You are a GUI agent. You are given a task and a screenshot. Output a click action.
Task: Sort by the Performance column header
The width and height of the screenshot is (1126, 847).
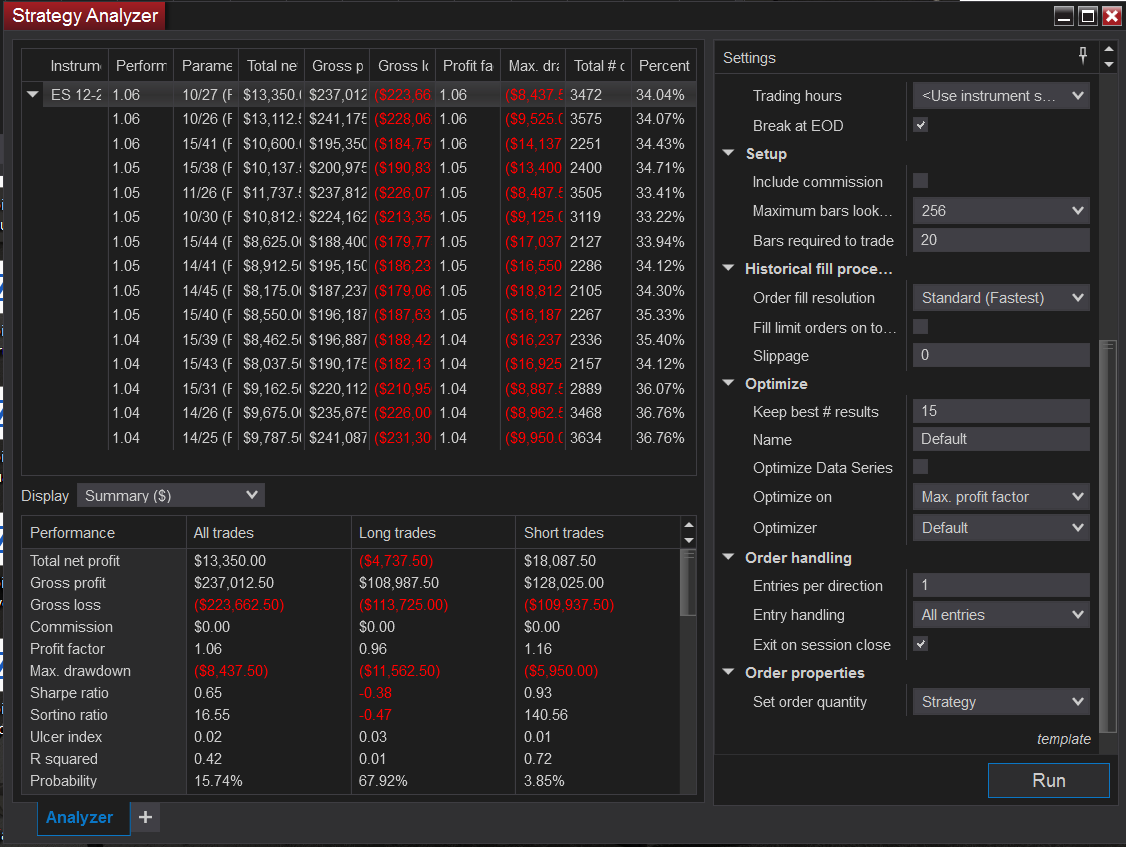point(141,65)
